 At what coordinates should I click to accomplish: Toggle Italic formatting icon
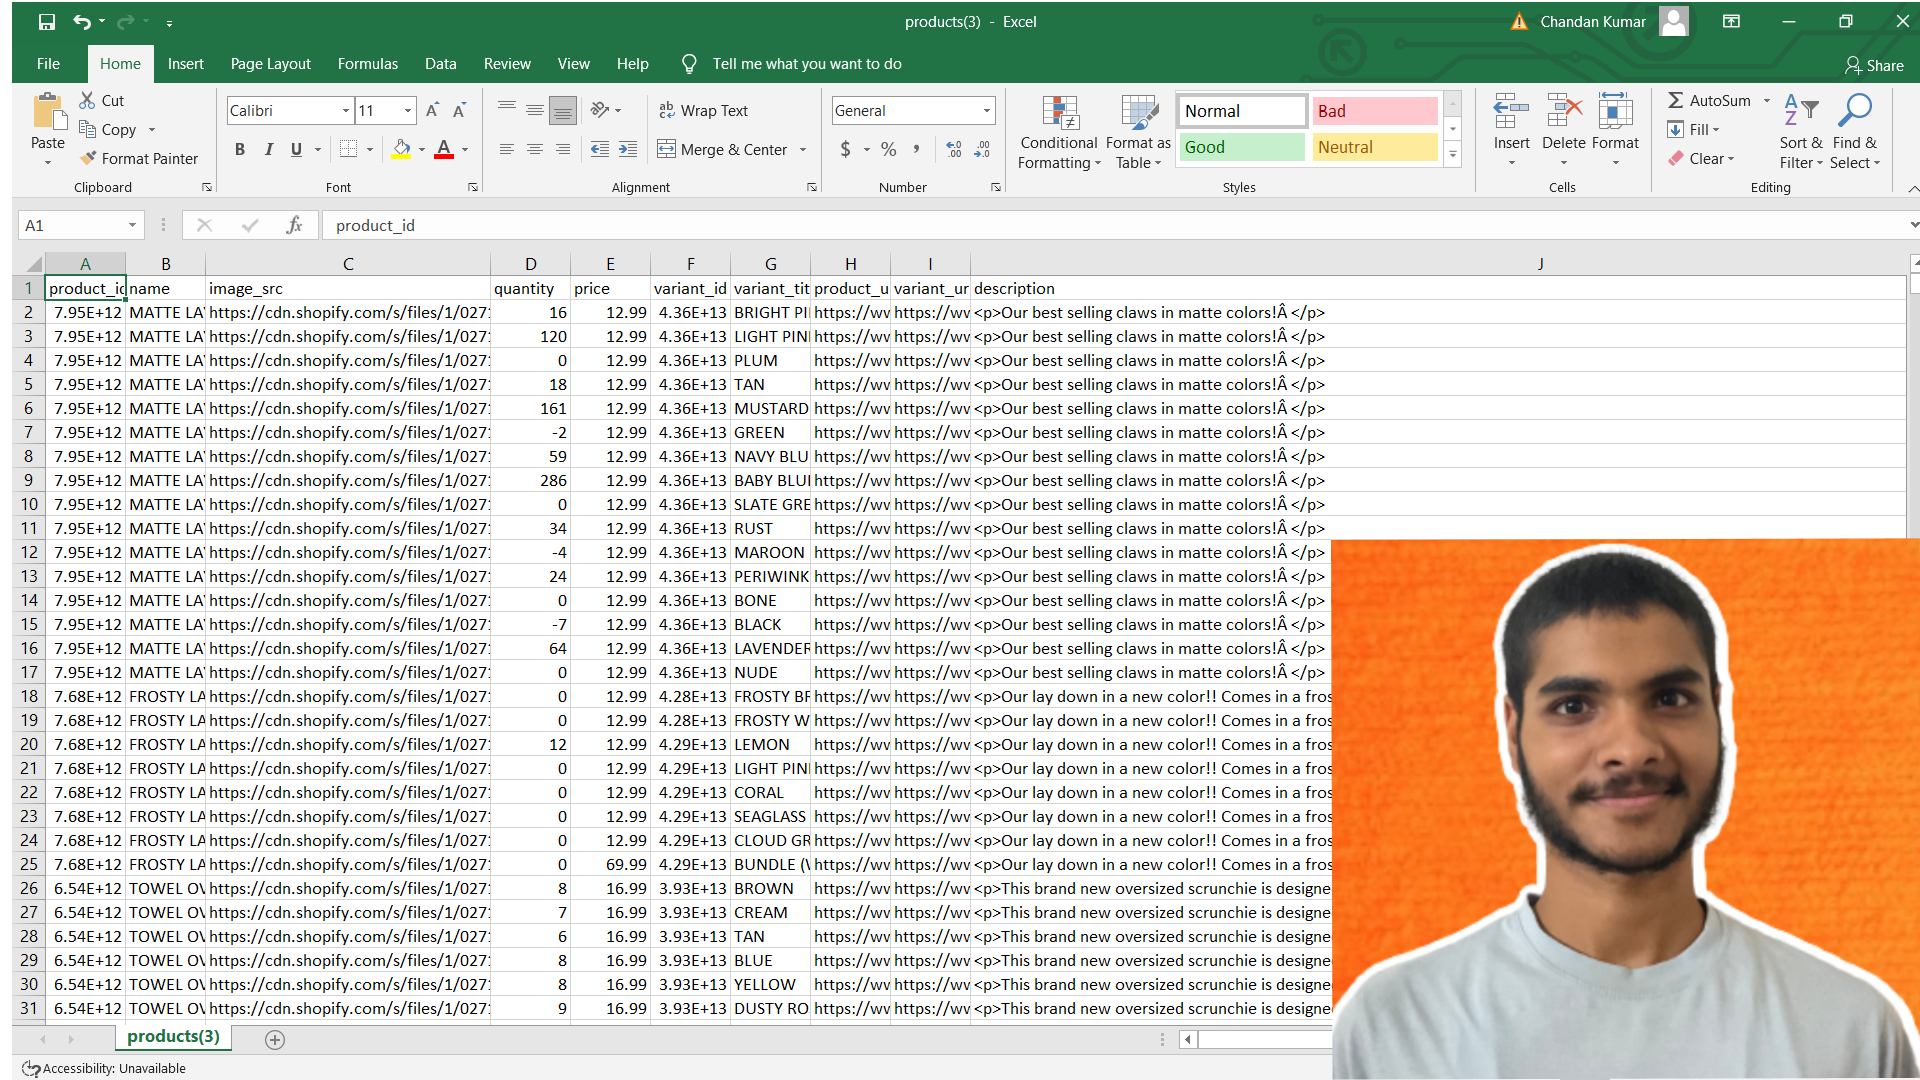tap(269, 149)
